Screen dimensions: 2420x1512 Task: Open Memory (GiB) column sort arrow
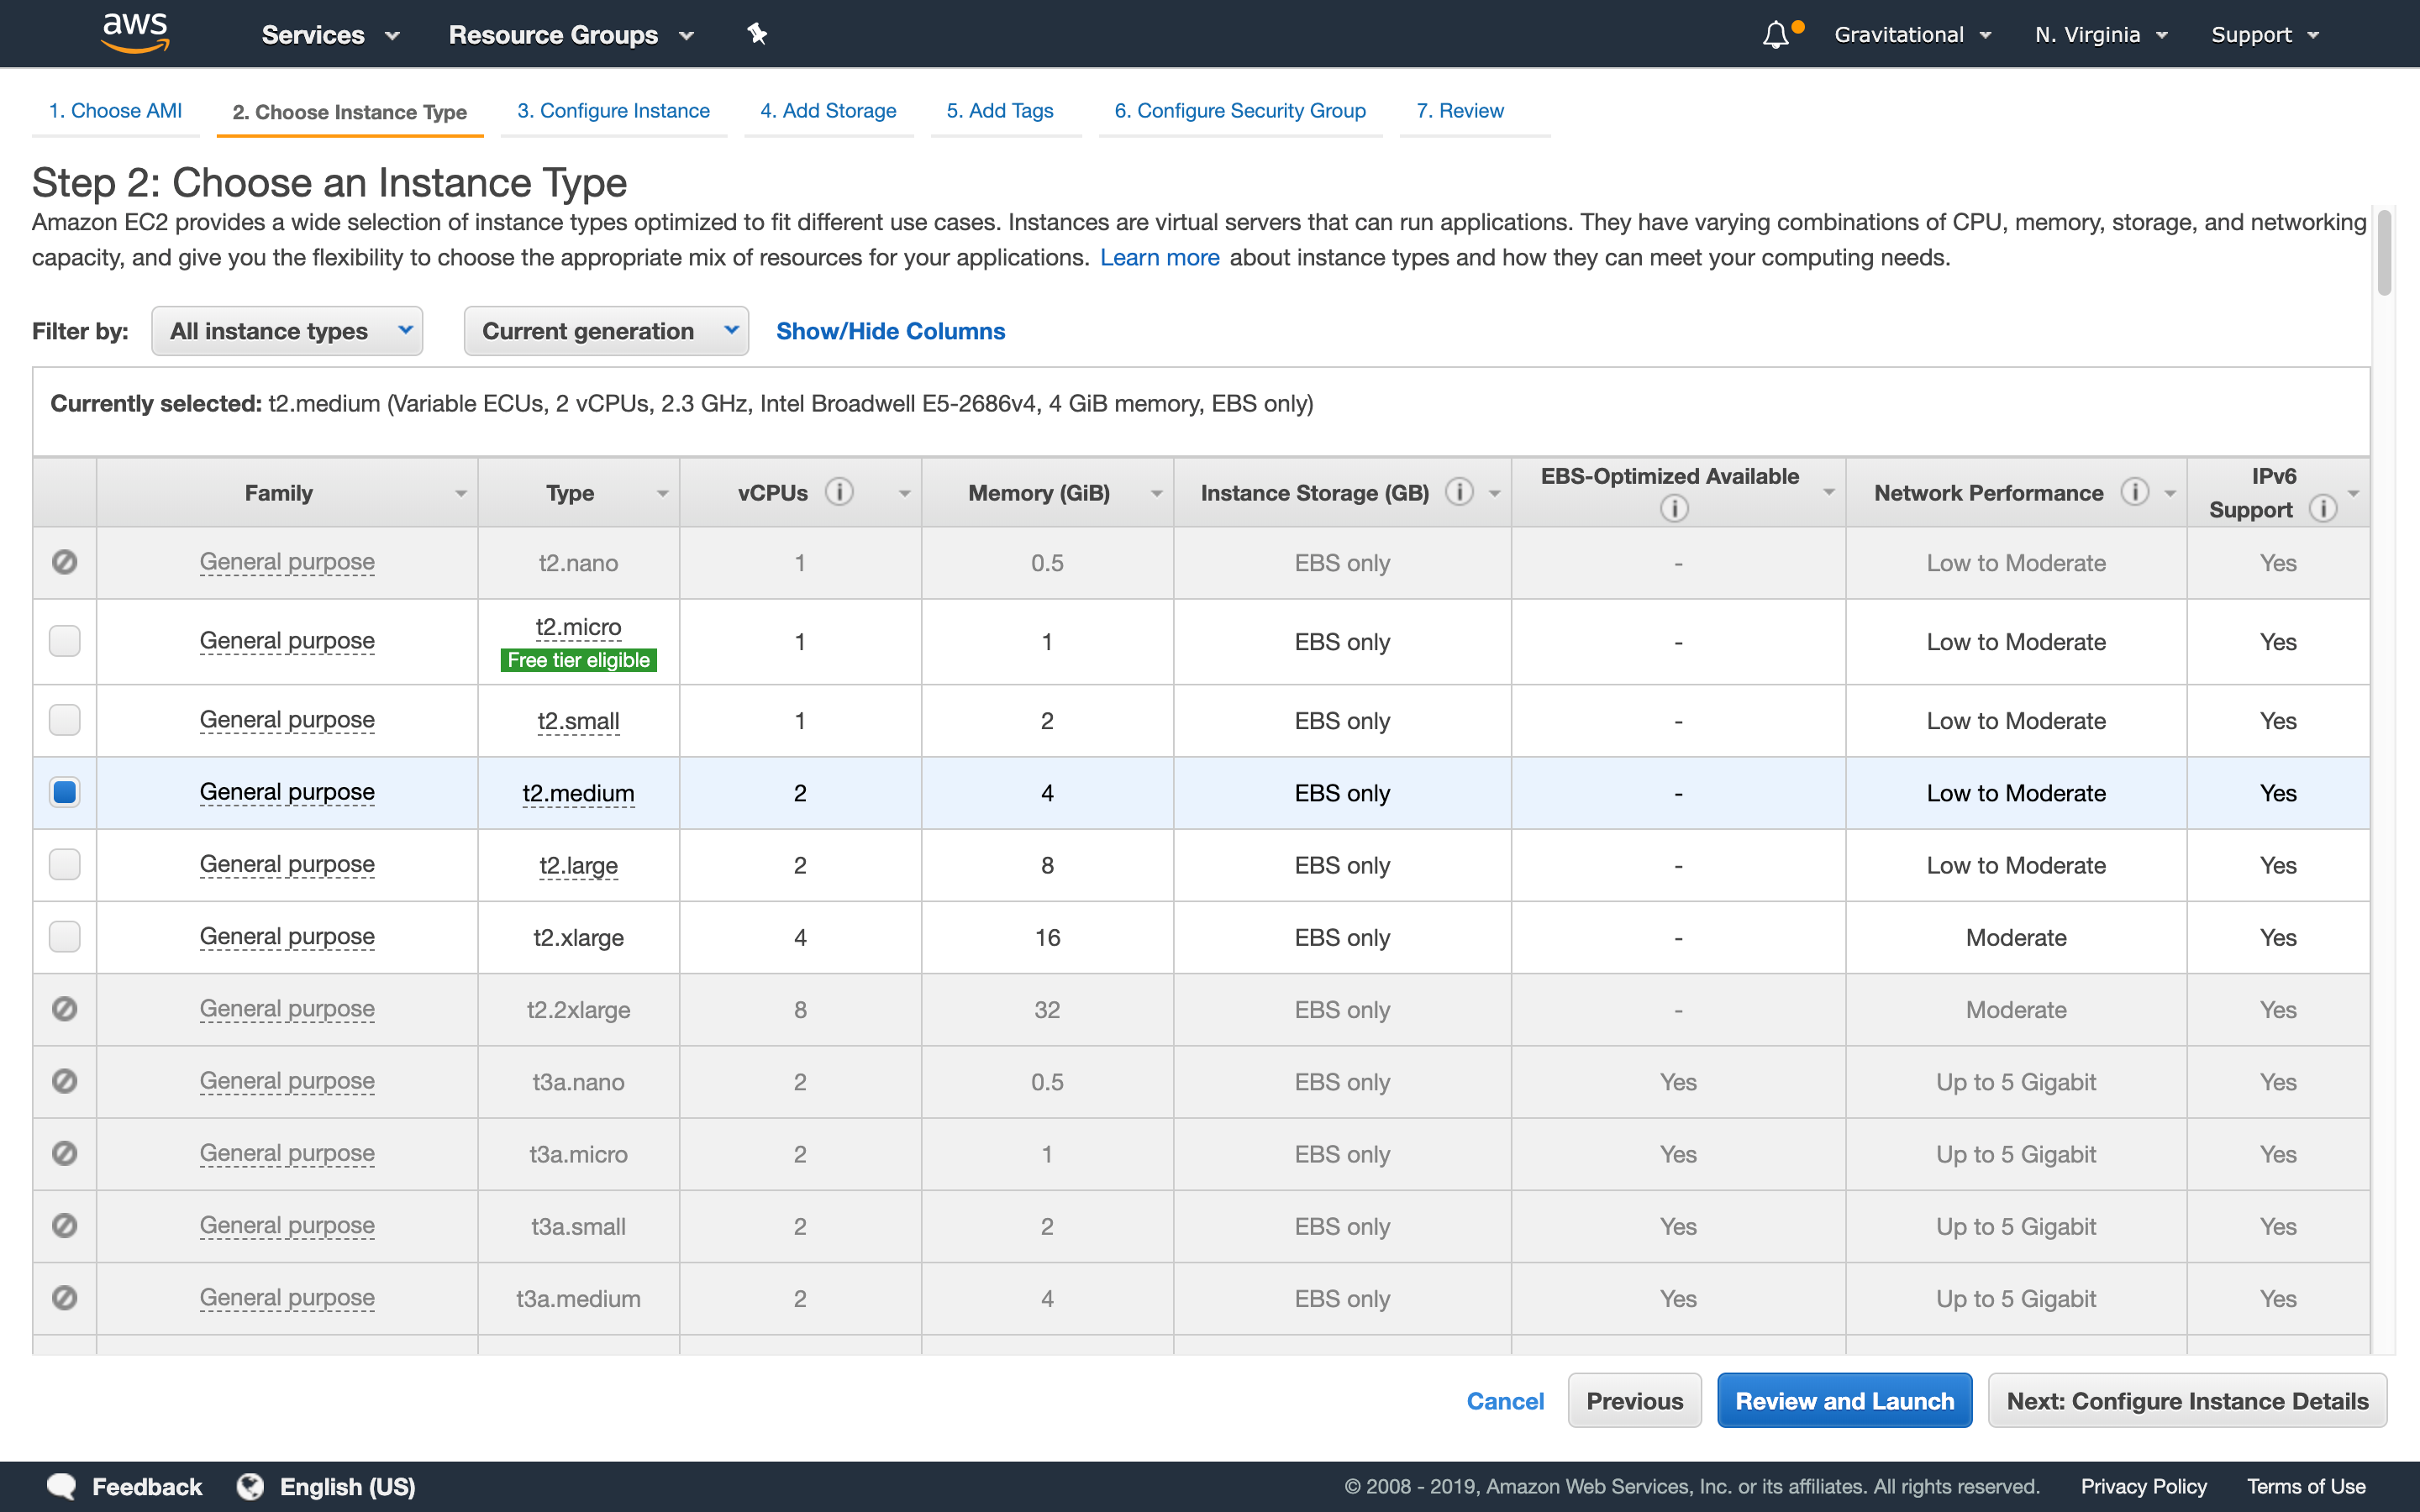(x=1156, y=493)
